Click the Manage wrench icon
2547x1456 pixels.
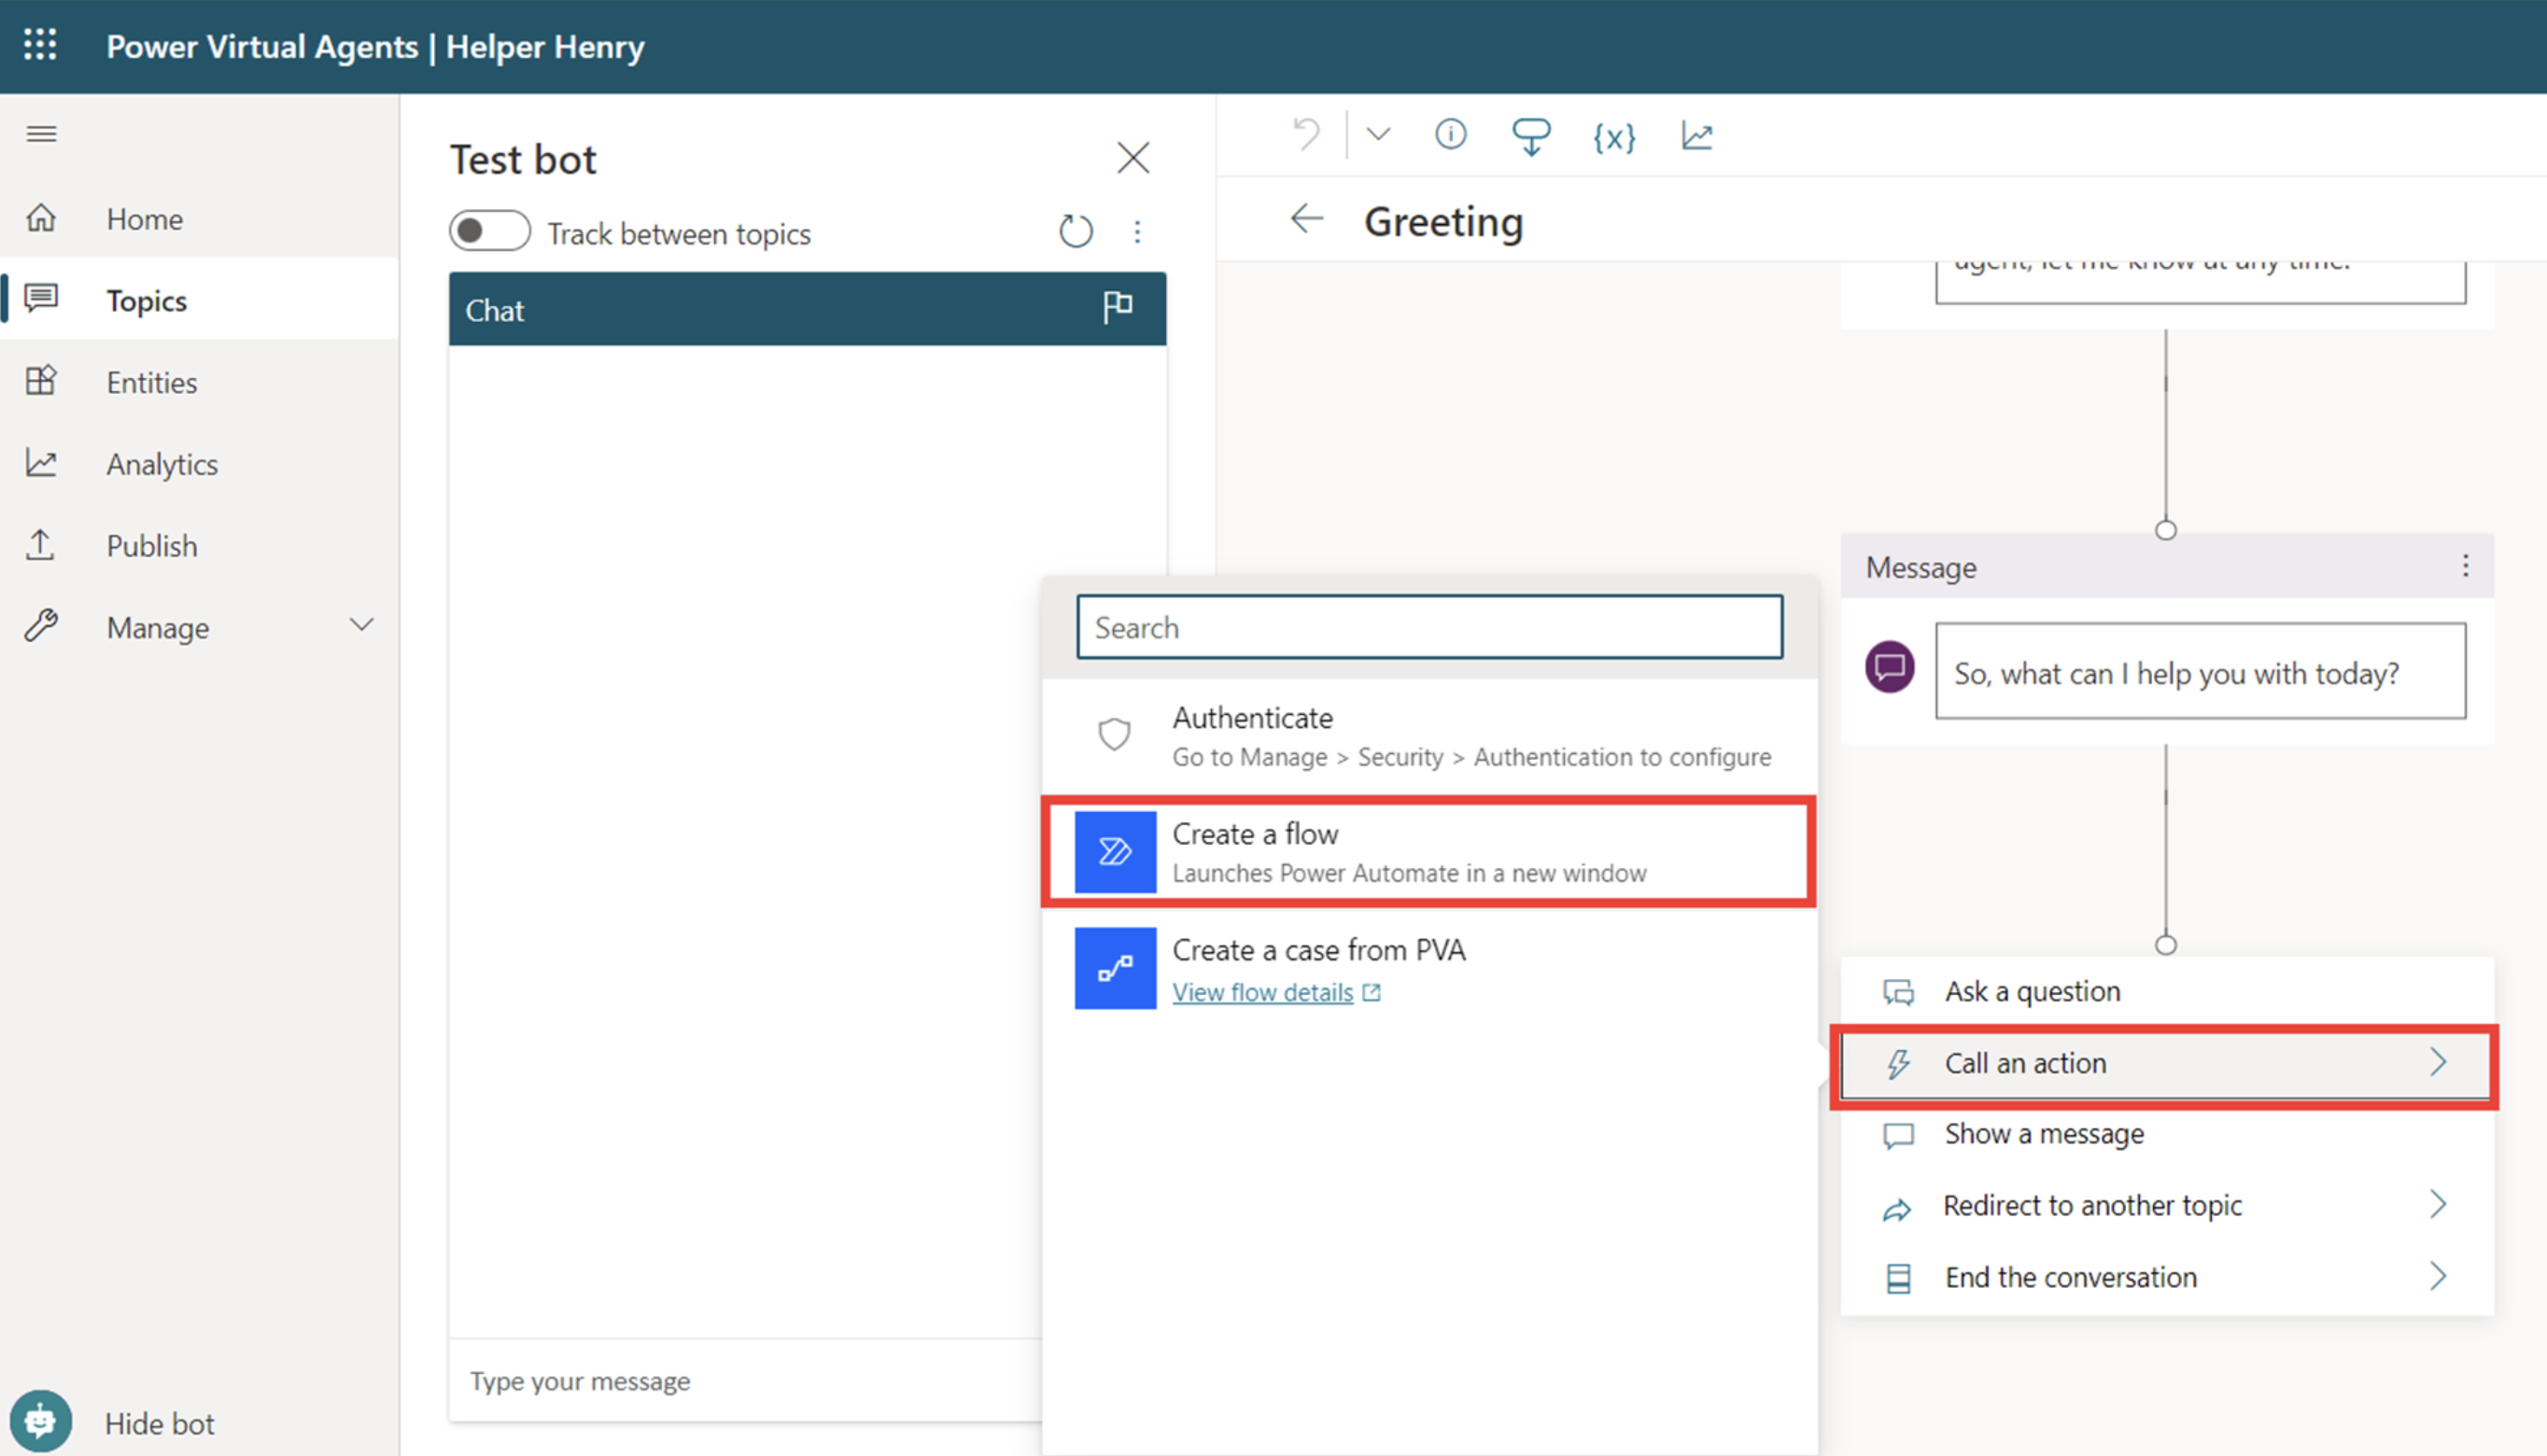point(41,626)
